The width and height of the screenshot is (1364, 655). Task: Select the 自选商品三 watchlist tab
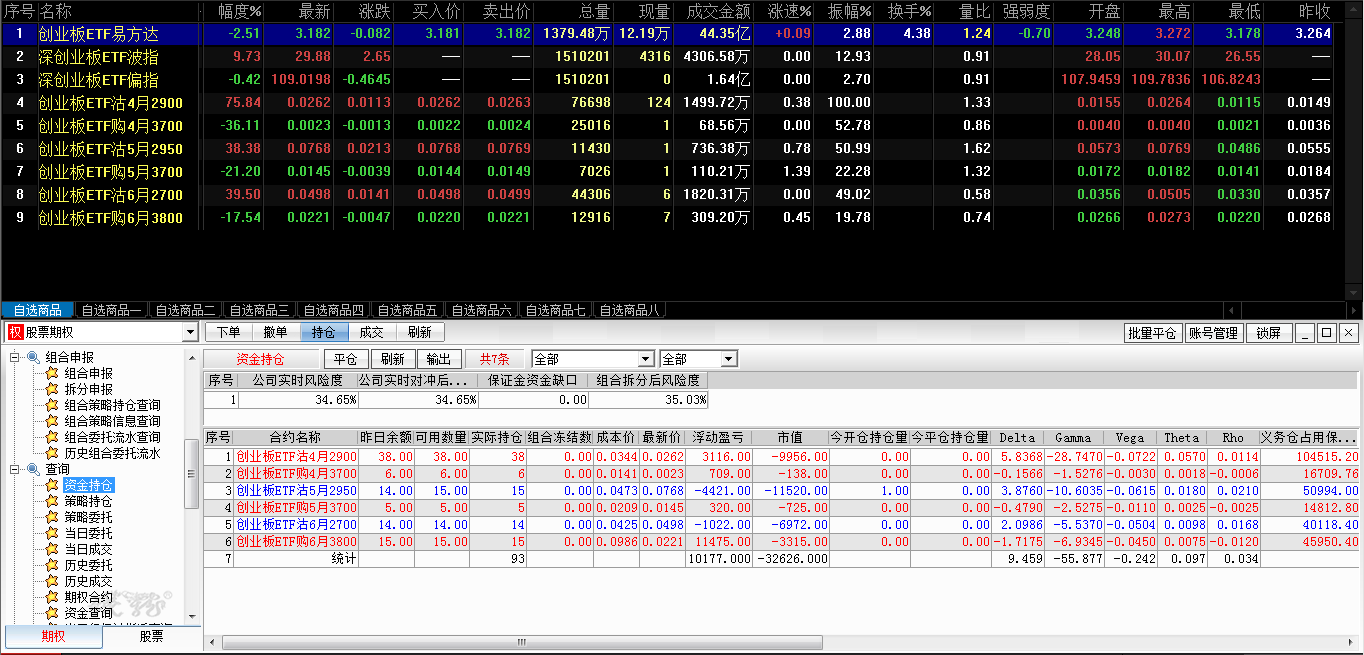[256, 310]
